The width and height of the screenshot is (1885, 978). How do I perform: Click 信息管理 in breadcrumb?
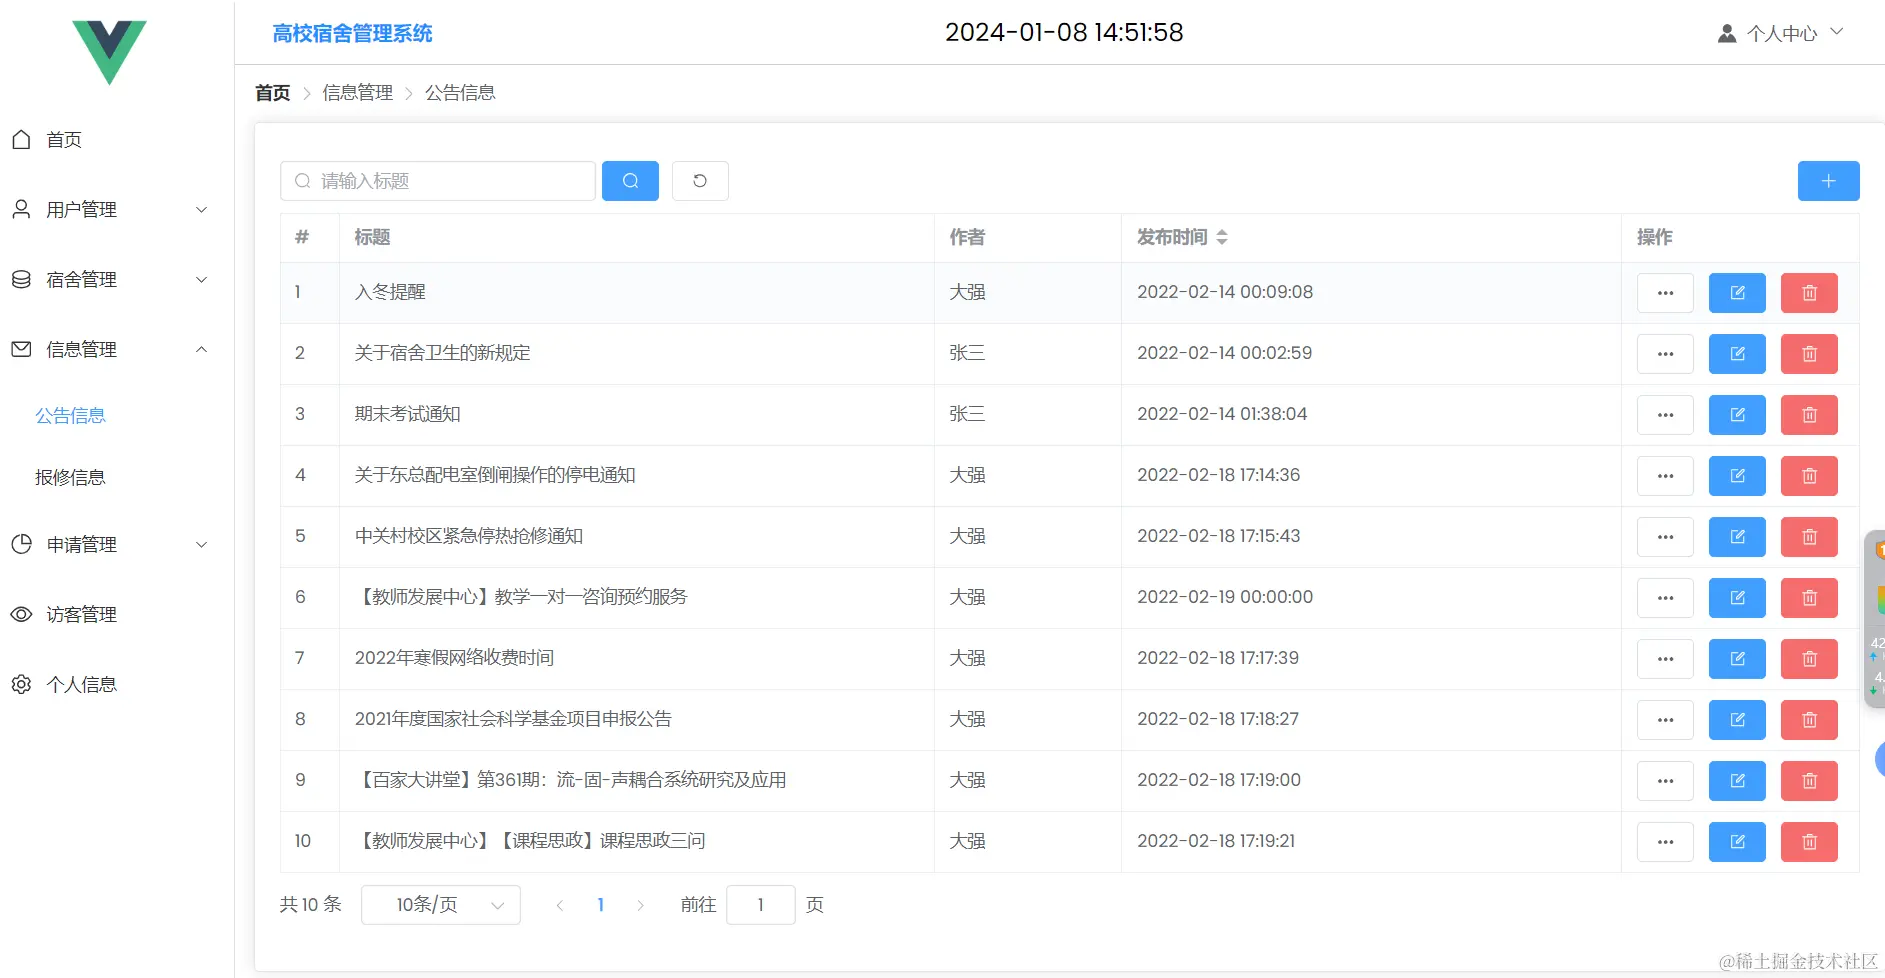tap(358, 93)
